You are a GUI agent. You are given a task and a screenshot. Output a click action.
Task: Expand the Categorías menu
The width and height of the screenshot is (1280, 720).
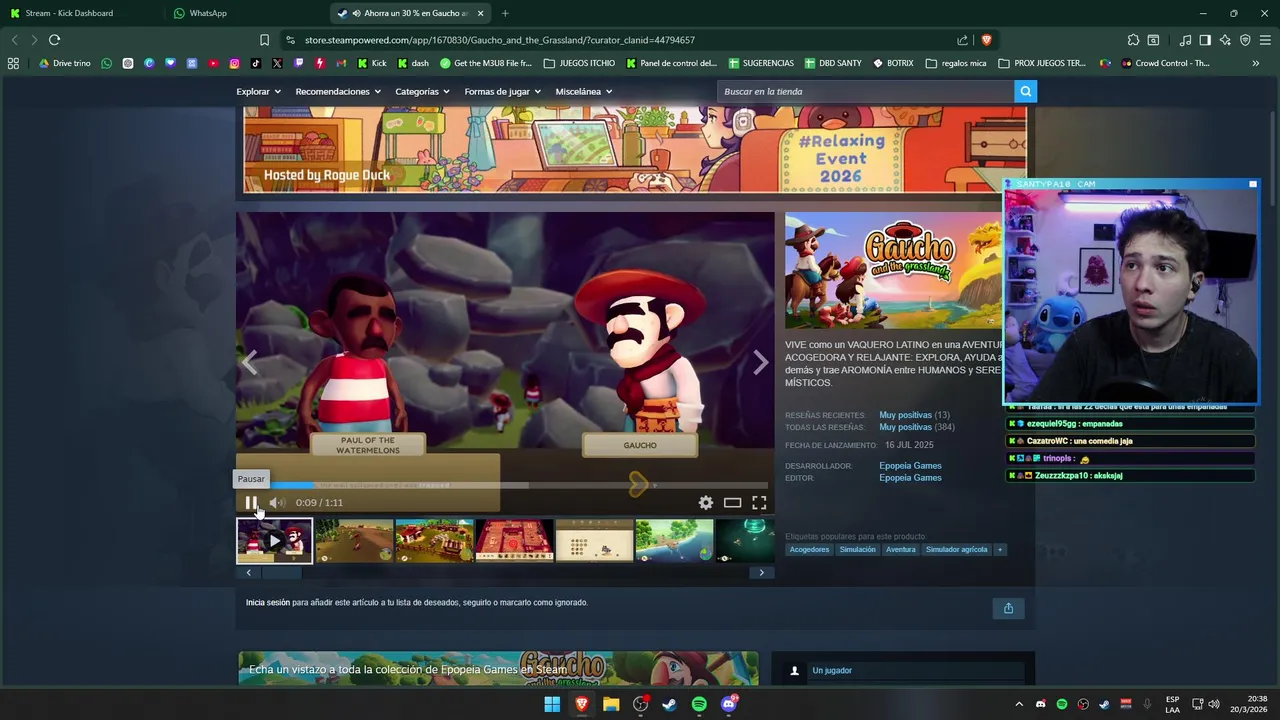coord(422,92)
